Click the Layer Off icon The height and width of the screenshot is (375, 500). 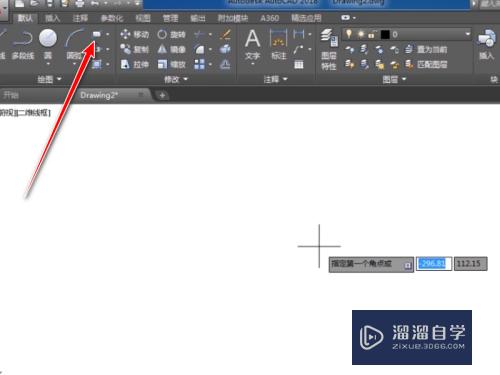pos(350,50)
